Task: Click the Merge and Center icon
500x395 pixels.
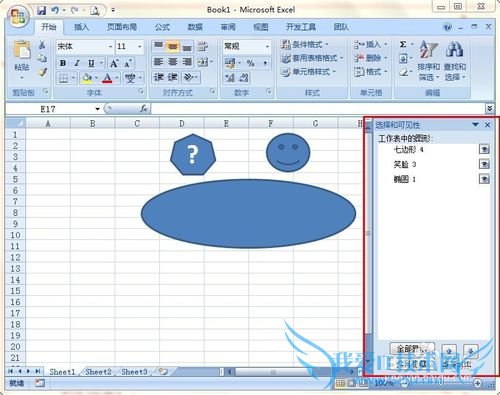Action: click(203, 62)
